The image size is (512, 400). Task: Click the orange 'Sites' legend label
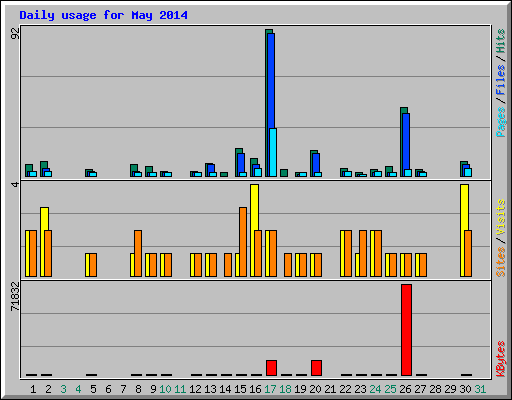coord(500,262)
